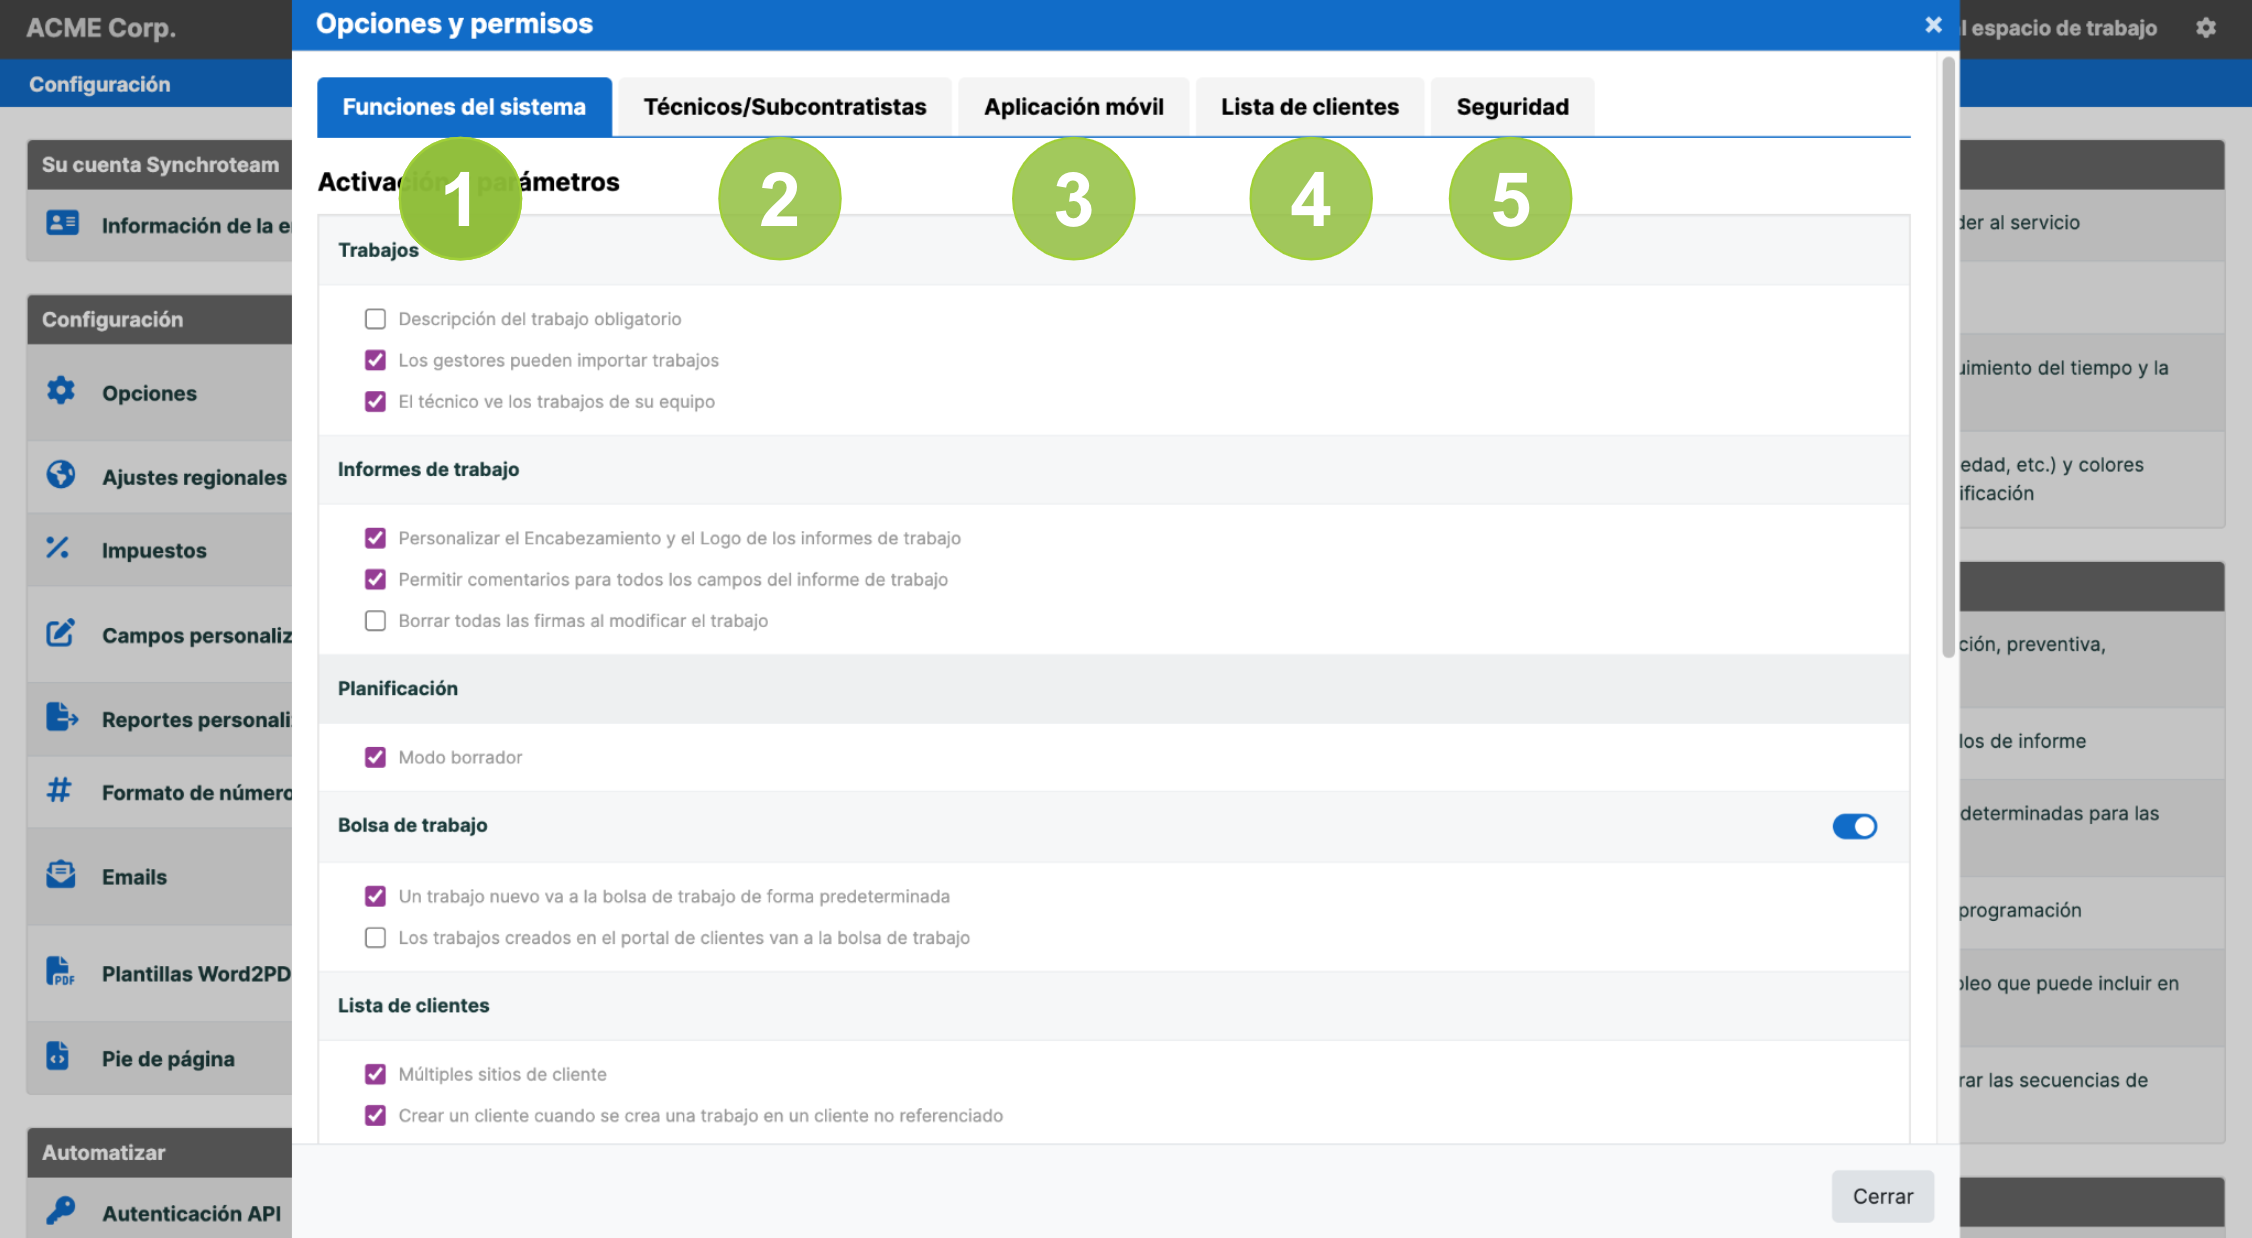Click the Bolsa de trabajo section heading

coord(412,825)
